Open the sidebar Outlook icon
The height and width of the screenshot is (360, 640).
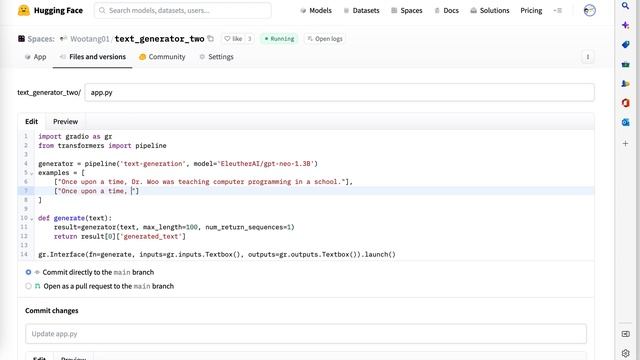tap(625, 122)
